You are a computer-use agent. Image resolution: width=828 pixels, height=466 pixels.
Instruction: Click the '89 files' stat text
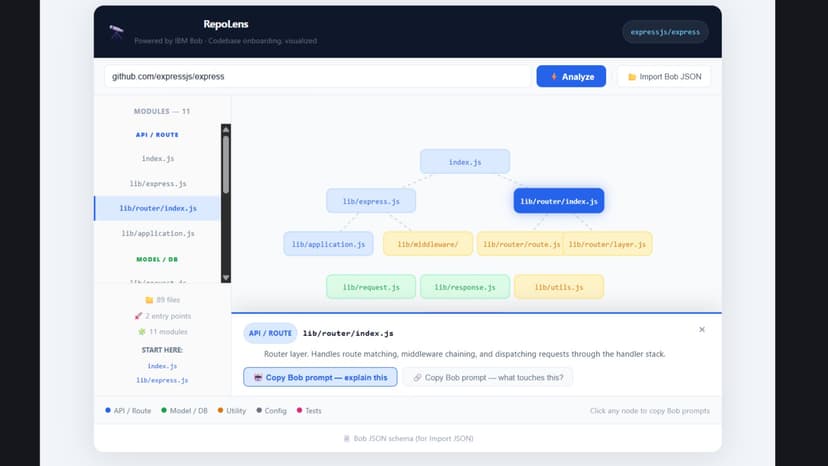pyautogui.click(x=168, y=300)
